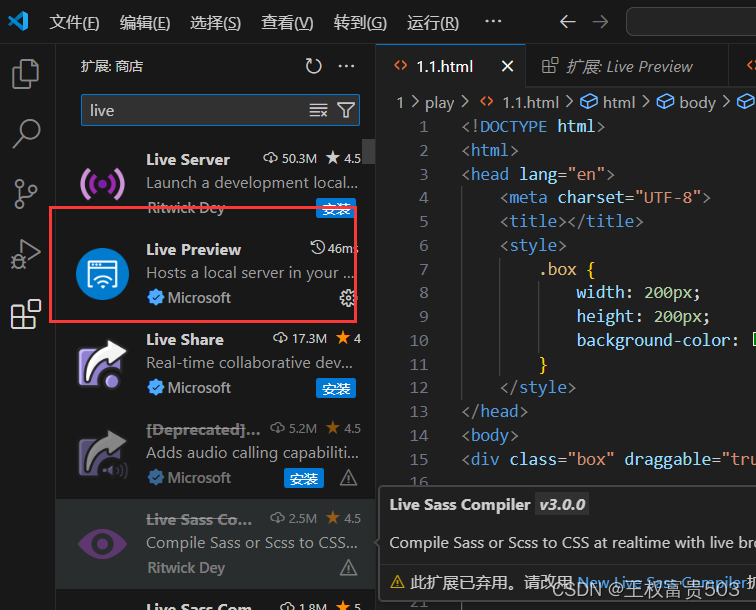Click the extension list scrollbar thumb
Screen dimensions: 756x610
[x=369, y=151]
